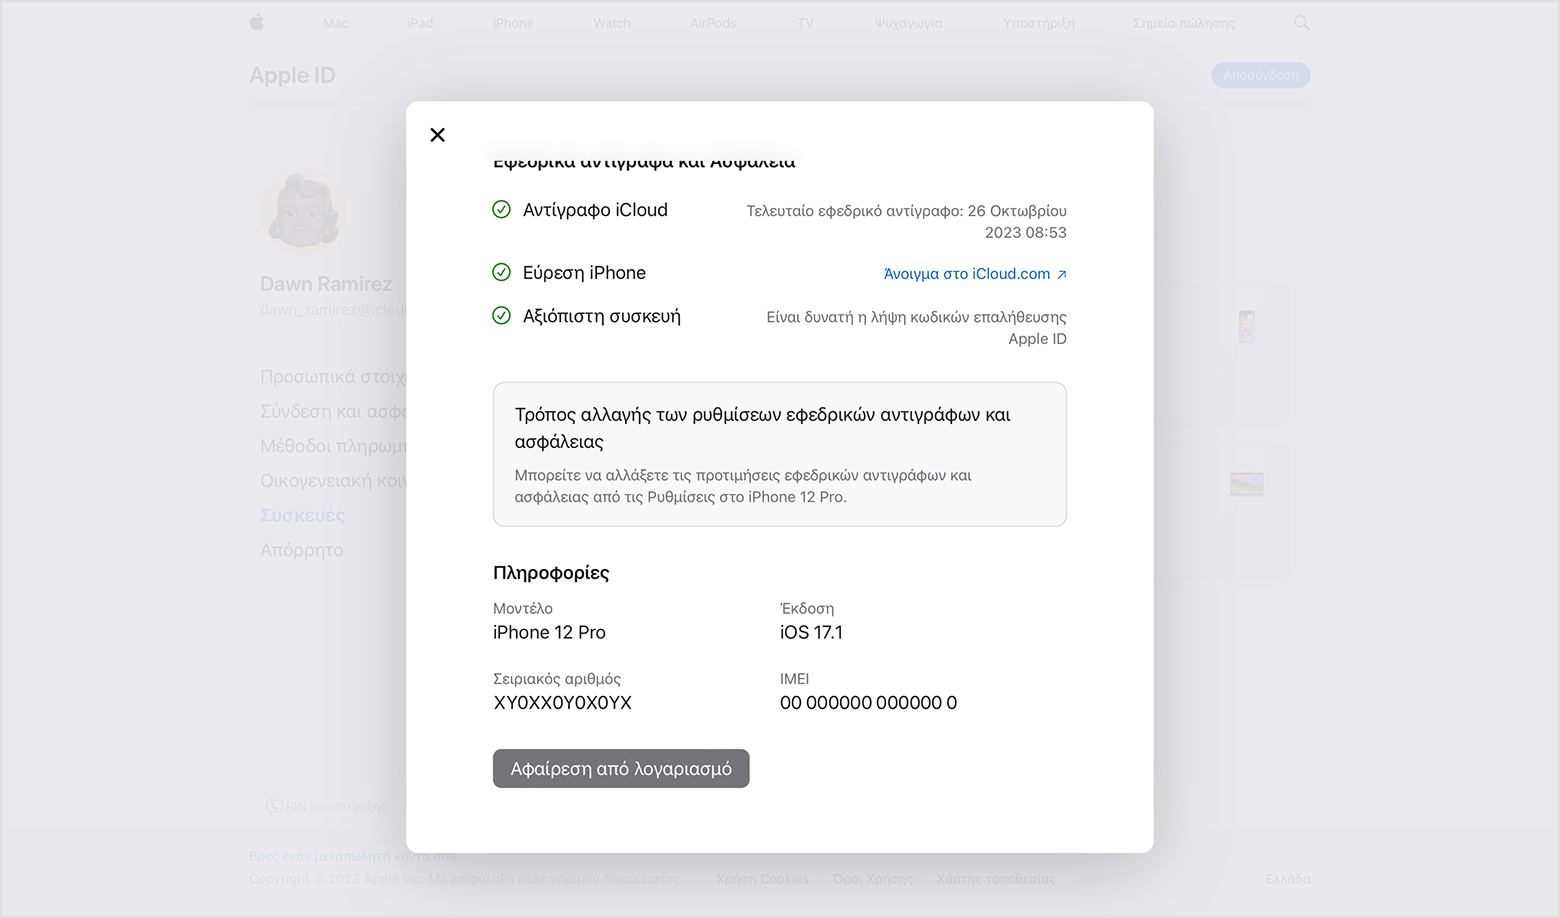Open the Άνοιγμα στο iCloud.com link
The width and height of the screenshot is (1560, 918).
coord(975,274)
